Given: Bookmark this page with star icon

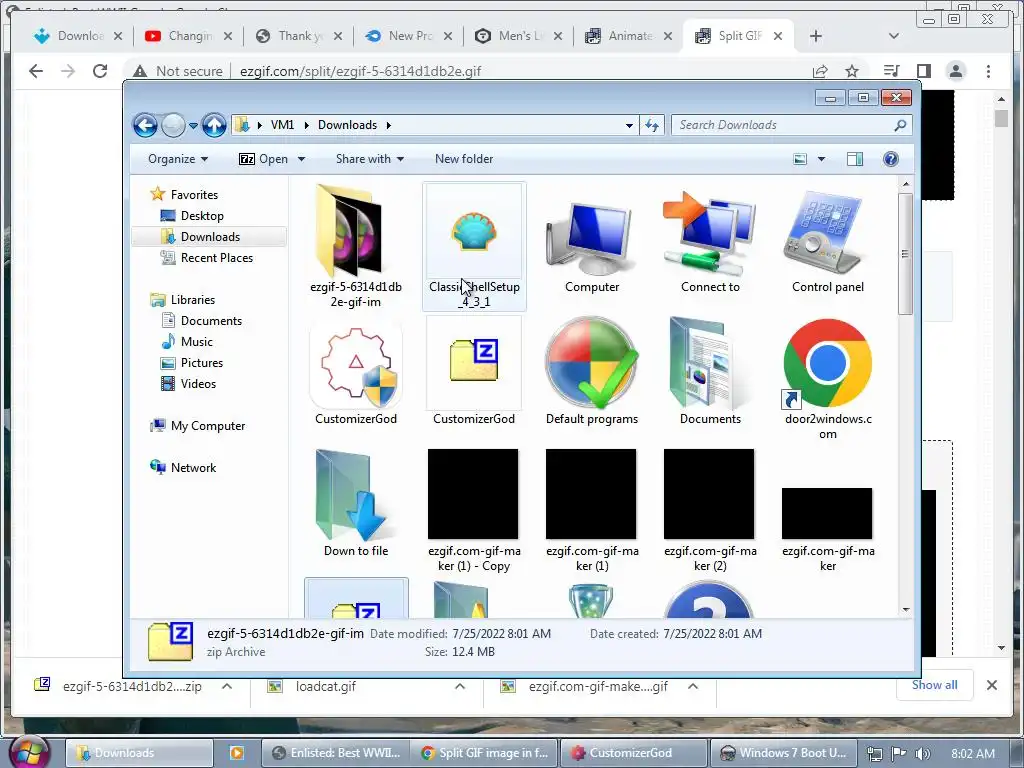Looking at the screenshot, I should (852, 71).
